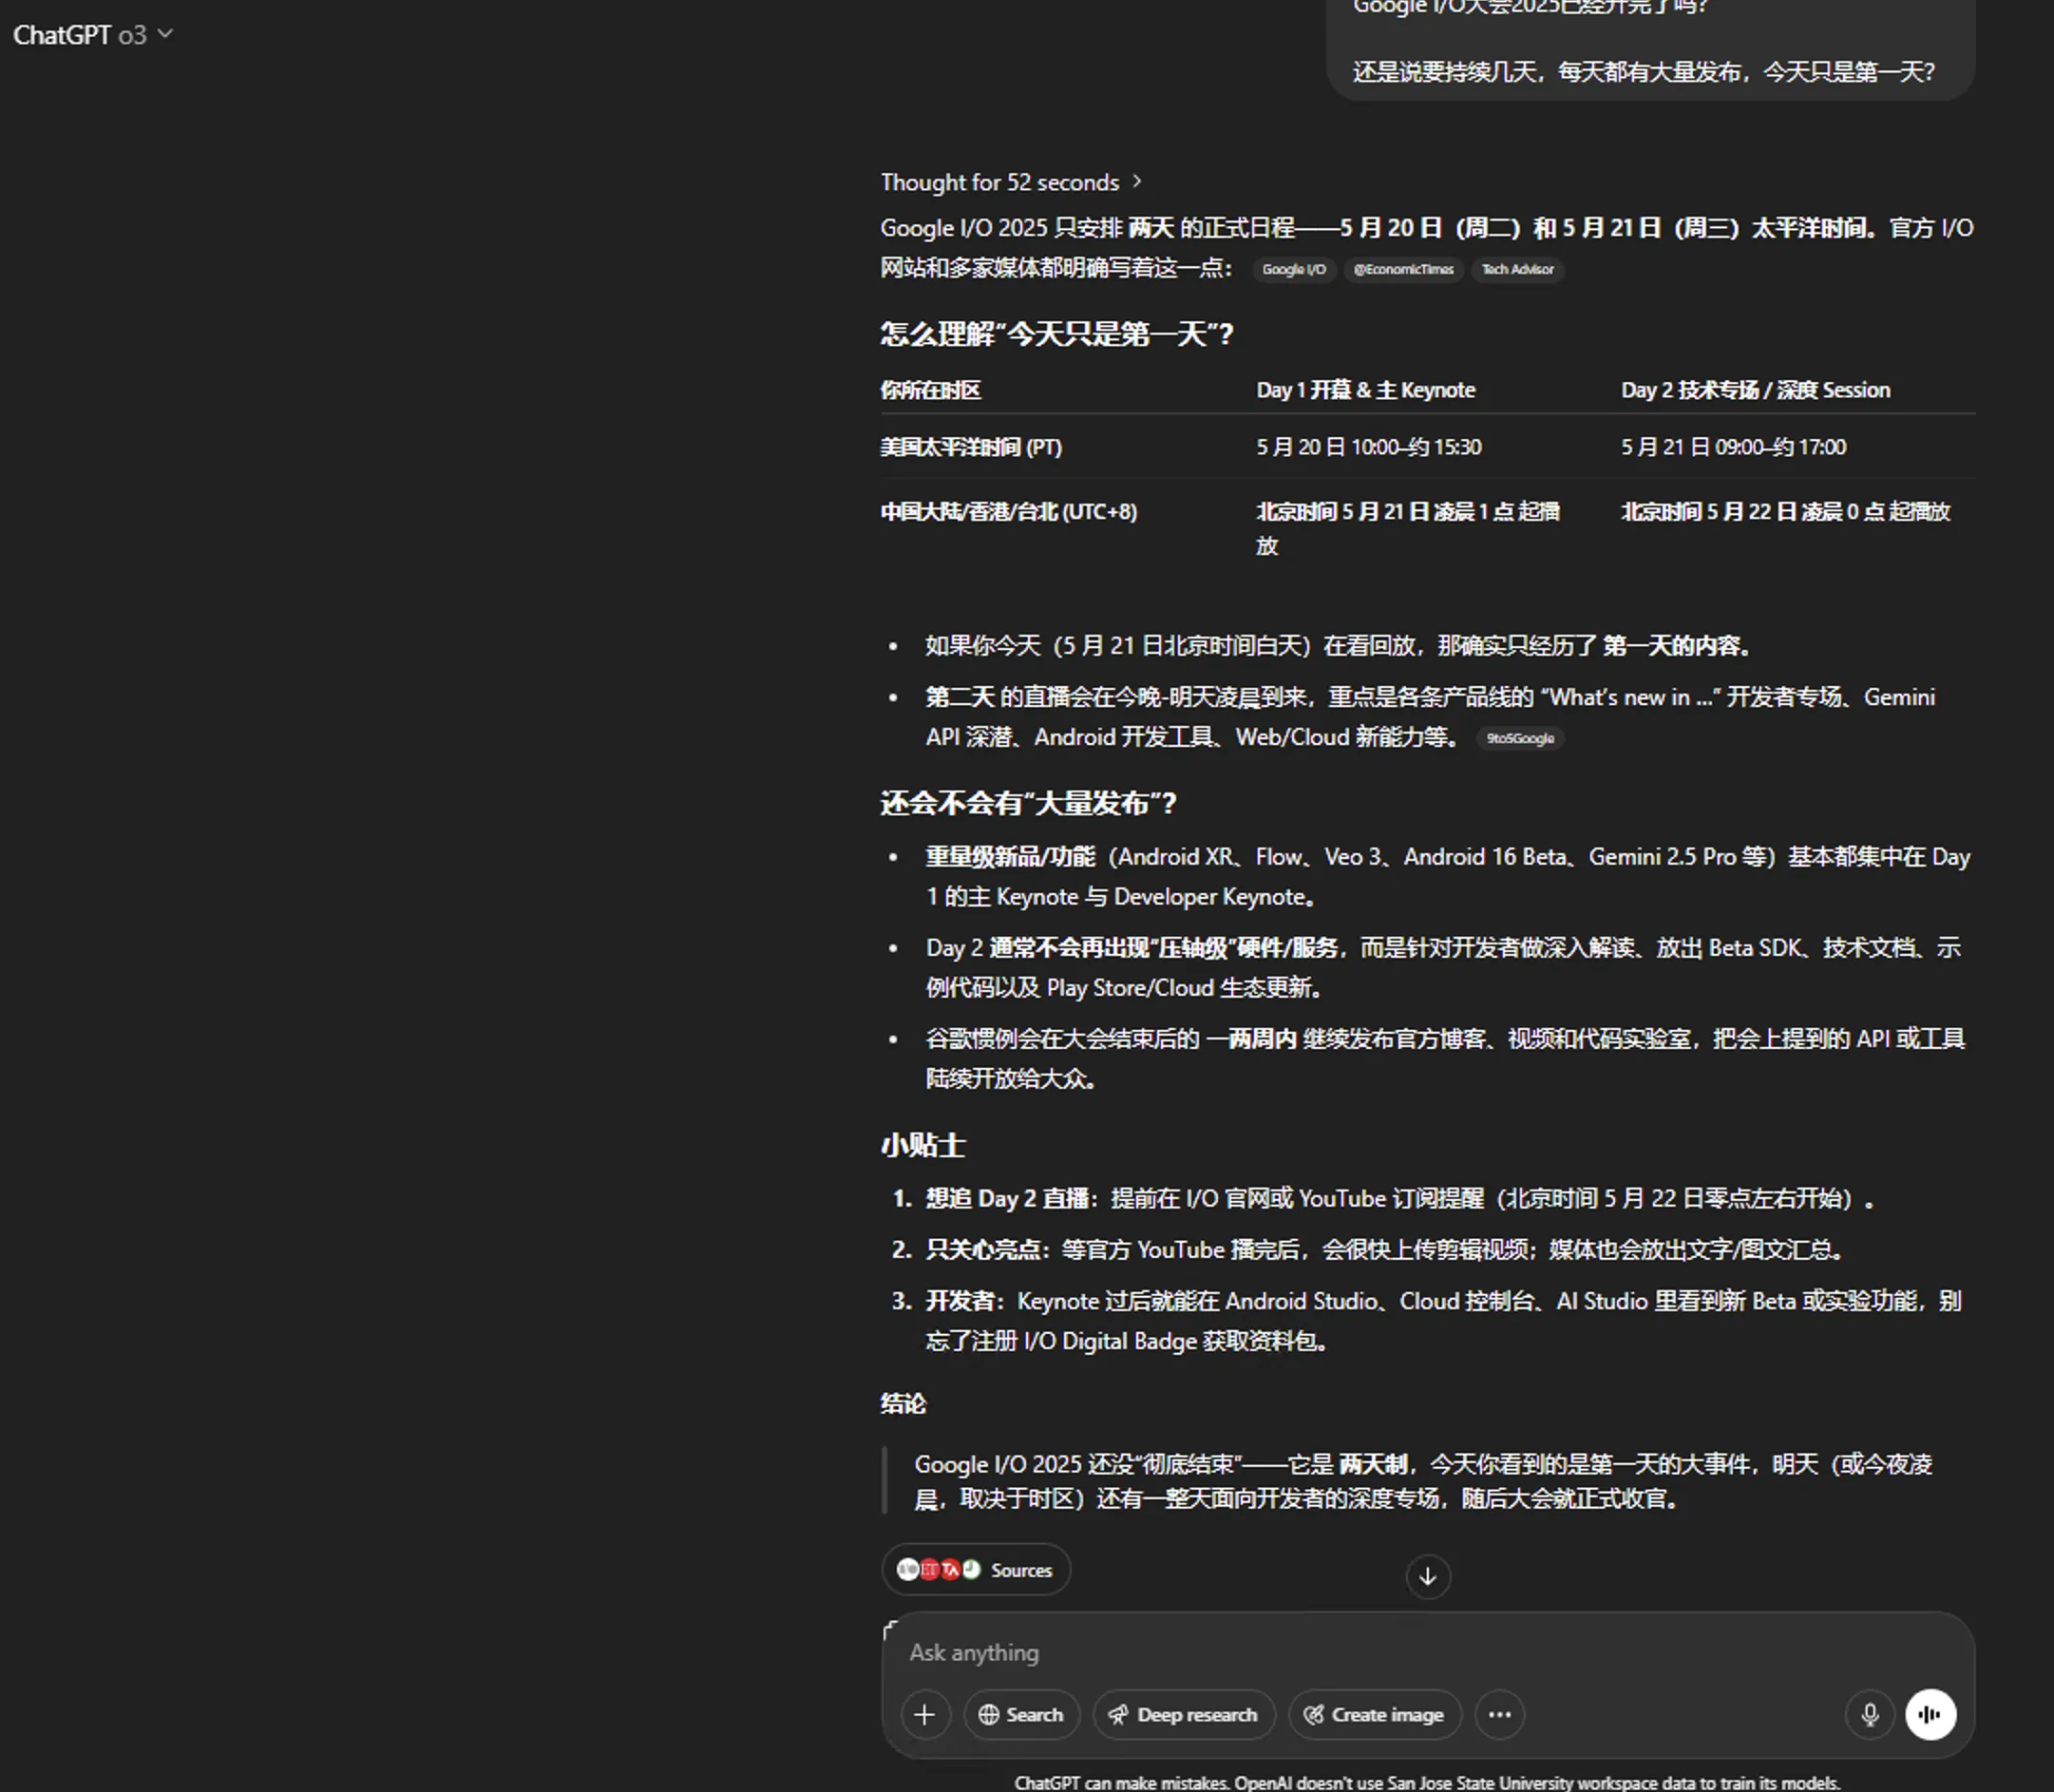Expand the "Thought for 52 seconds" reasoning

(x=1011, y=182)
